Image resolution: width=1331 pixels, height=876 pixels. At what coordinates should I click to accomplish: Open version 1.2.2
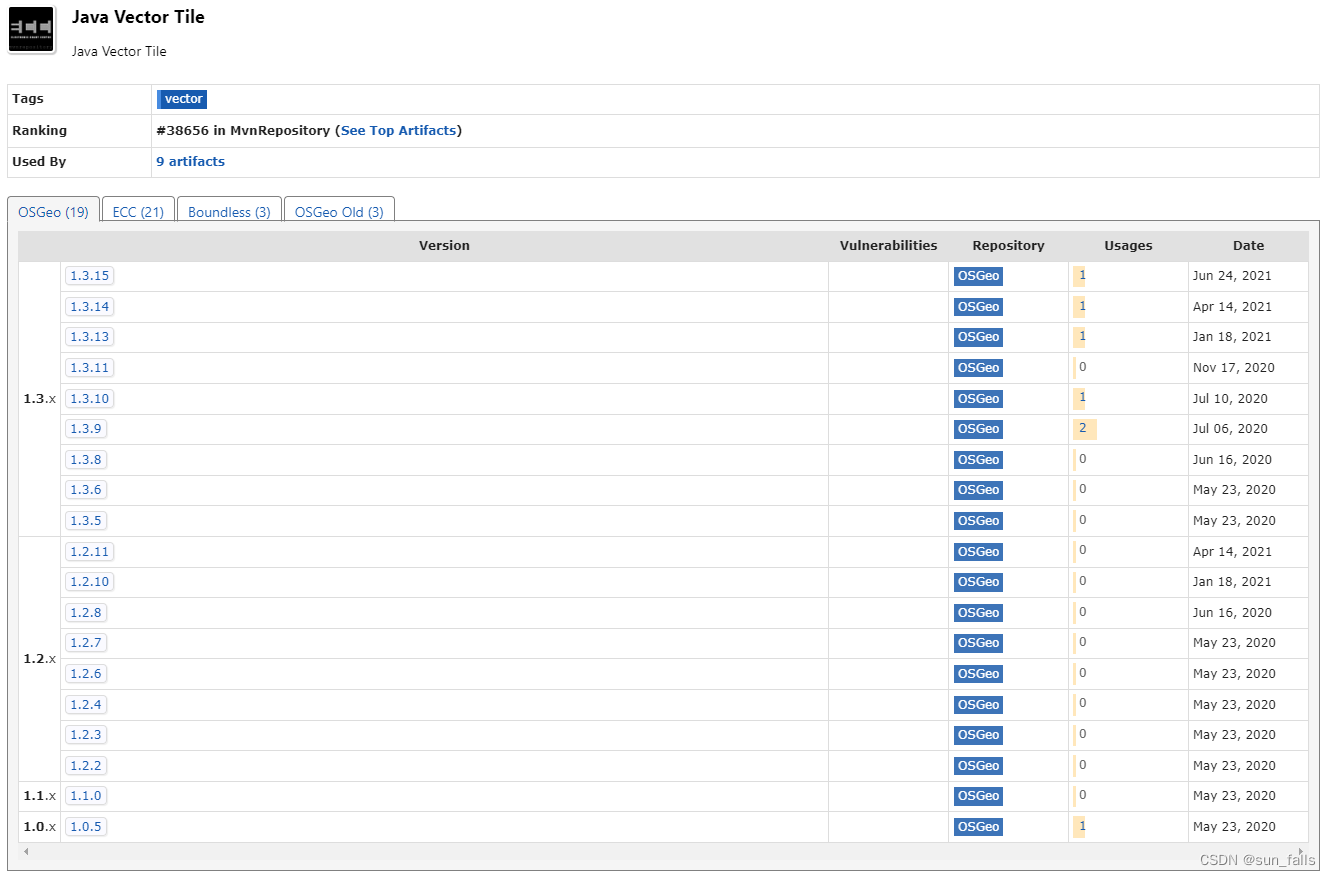point(86,765)
